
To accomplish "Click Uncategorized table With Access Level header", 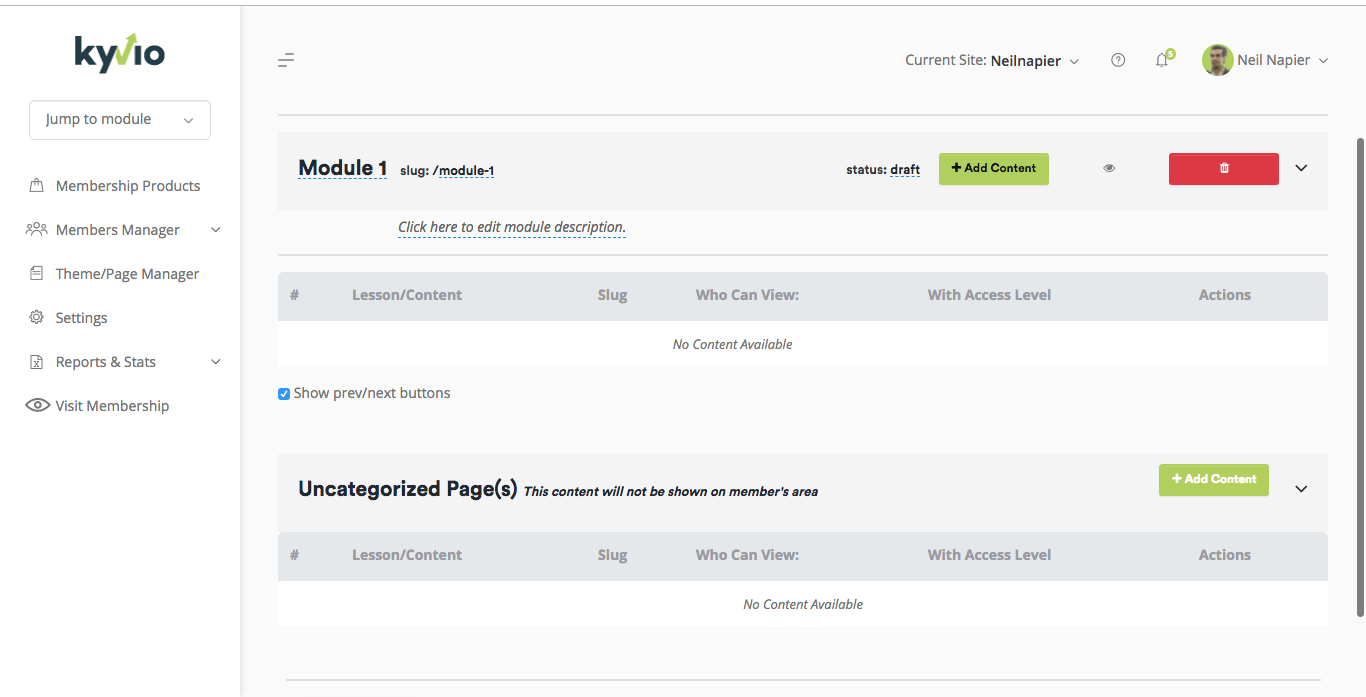I will (989, 555).
